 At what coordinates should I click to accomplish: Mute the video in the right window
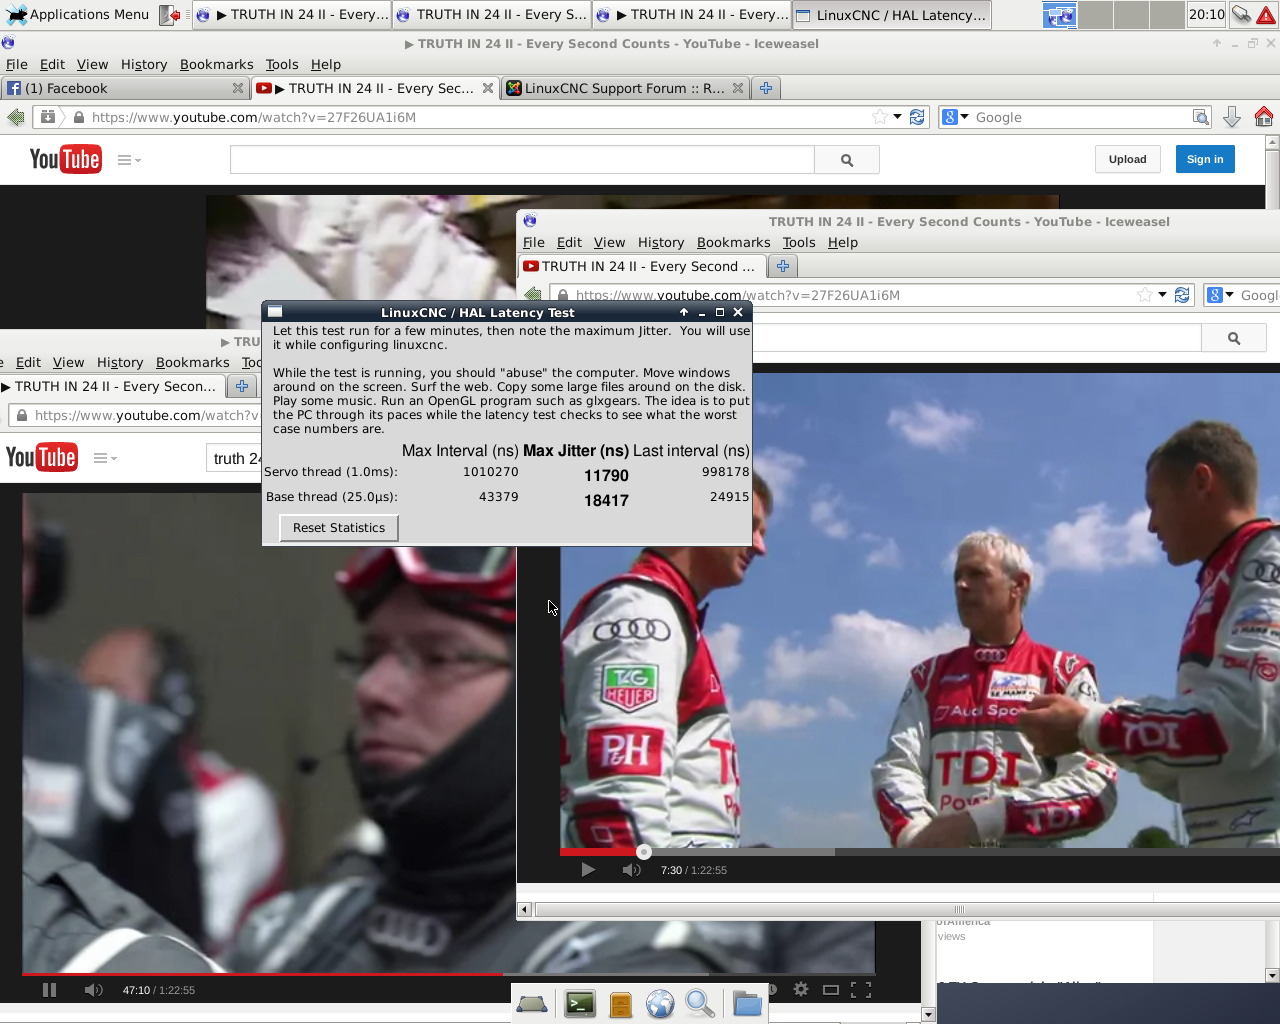[x=631, y=870]
